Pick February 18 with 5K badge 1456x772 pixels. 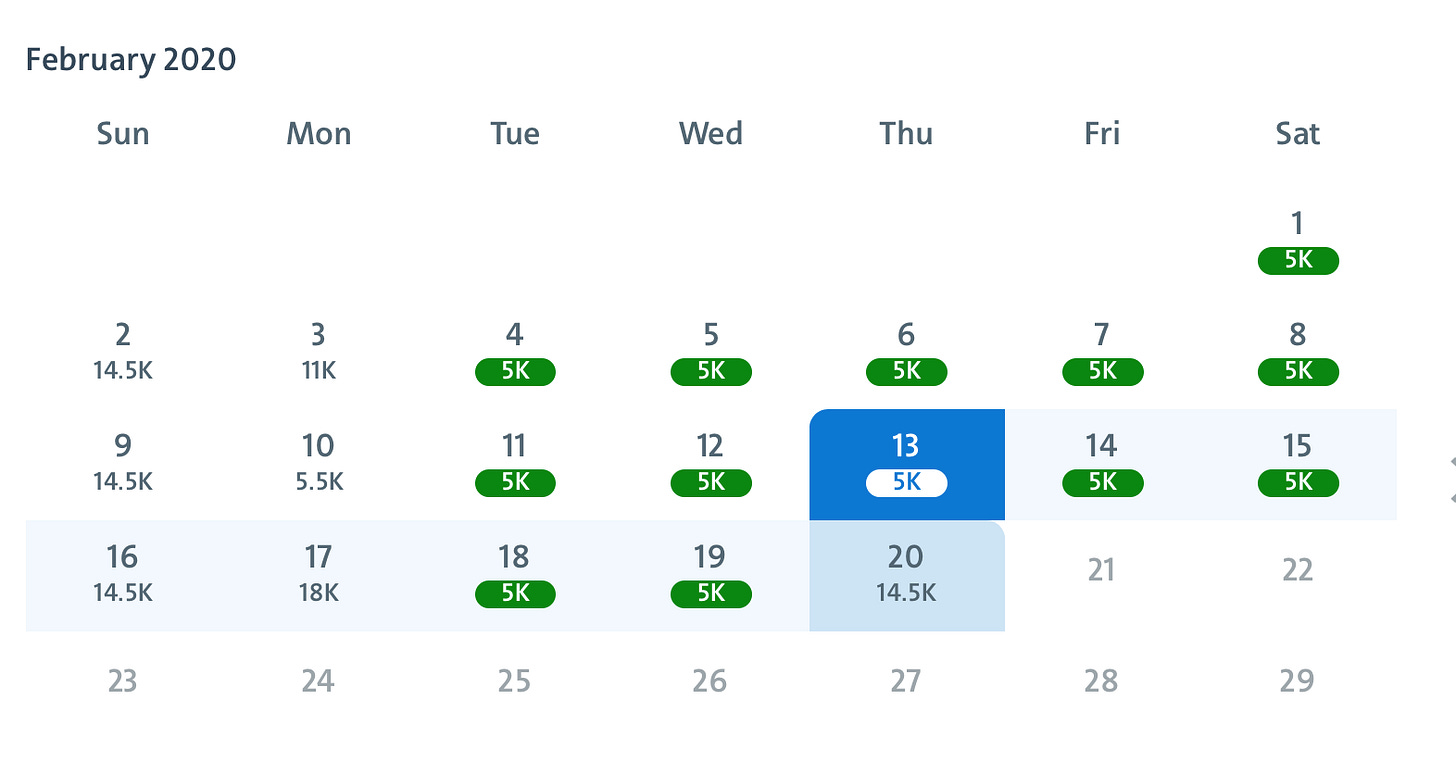pyautogui.click(x=514, y=576)
